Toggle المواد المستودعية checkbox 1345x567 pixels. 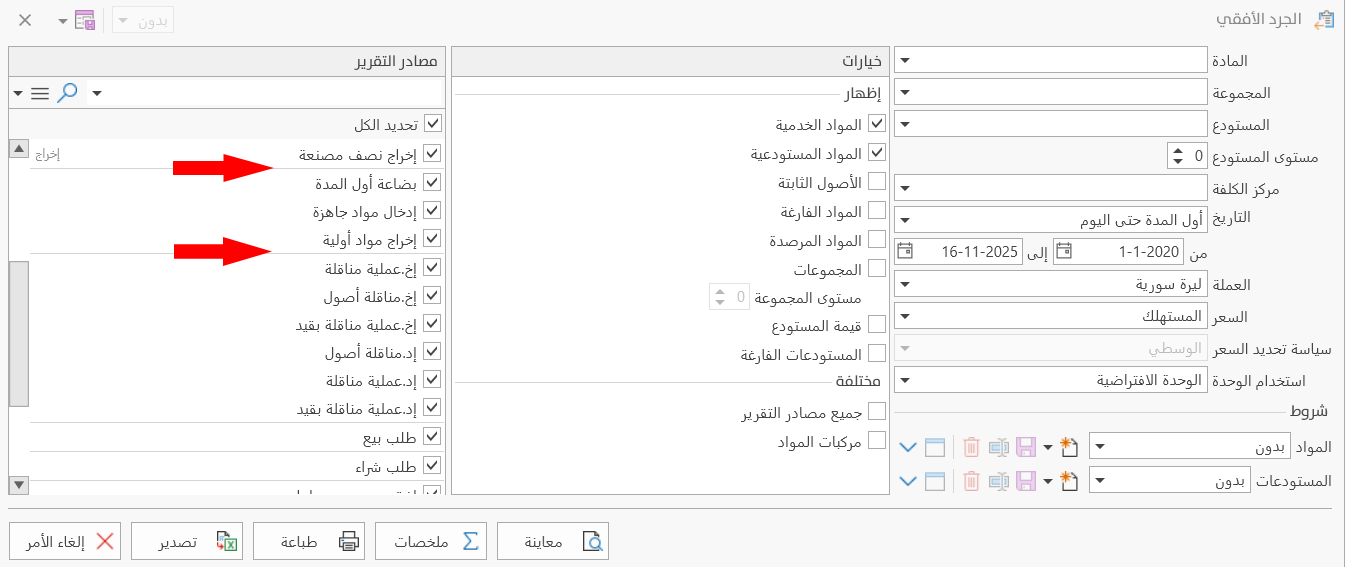tap(877, 154)
